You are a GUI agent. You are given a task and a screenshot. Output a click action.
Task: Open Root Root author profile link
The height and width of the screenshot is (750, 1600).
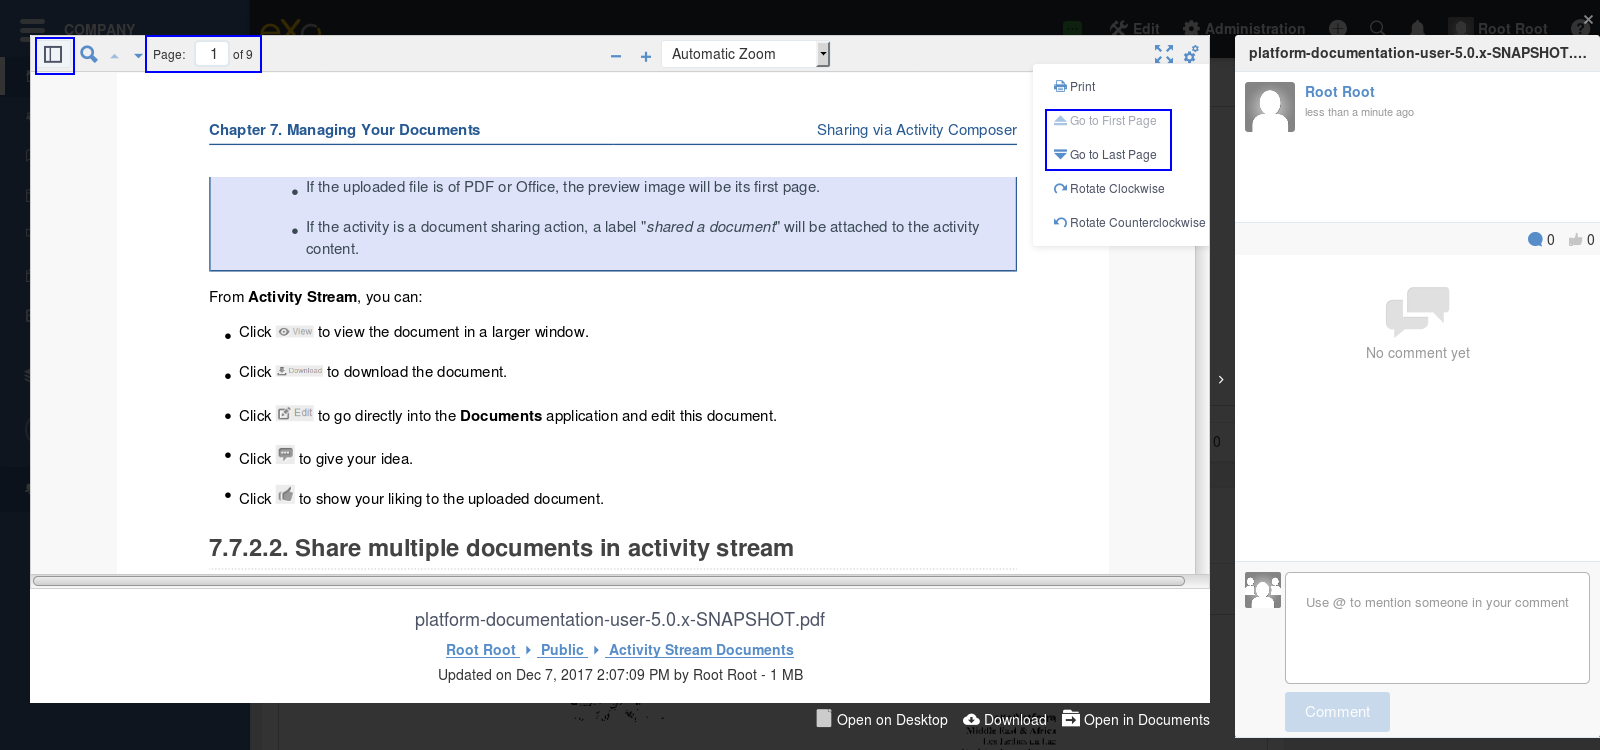(1339, 92)
